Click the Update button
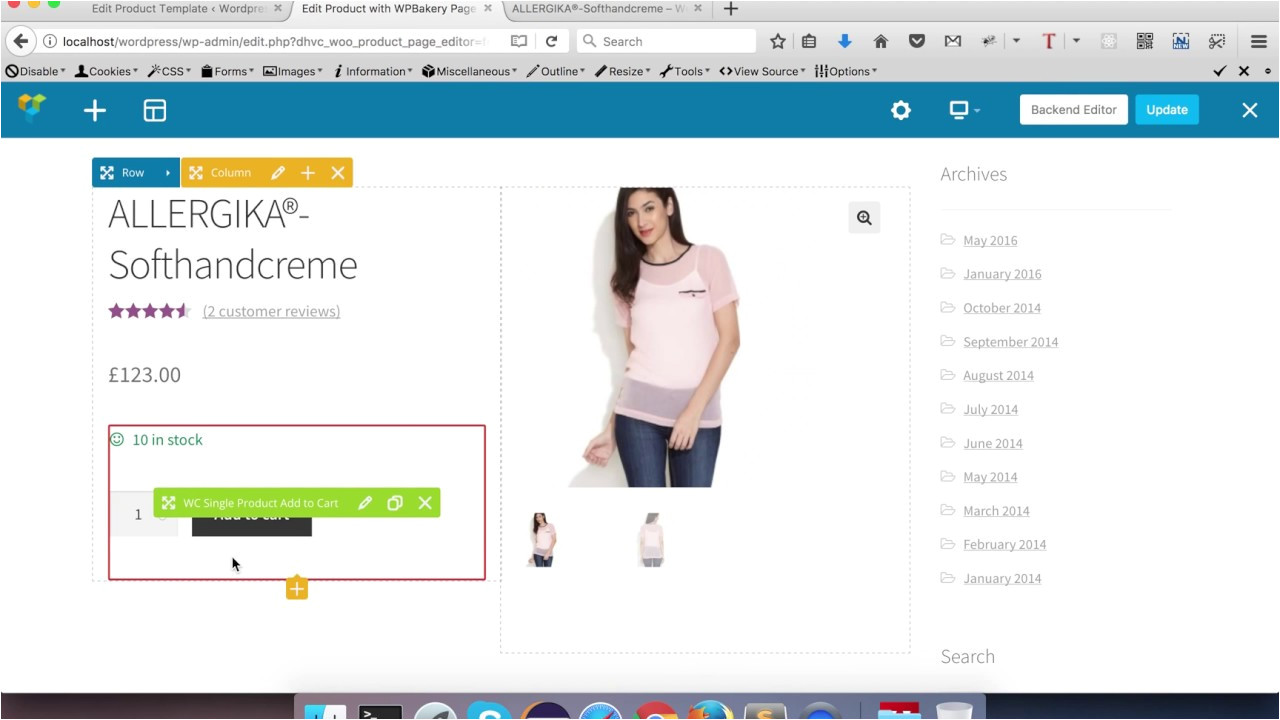The width and height of the screenshot is (1280, 720). 1166,110
